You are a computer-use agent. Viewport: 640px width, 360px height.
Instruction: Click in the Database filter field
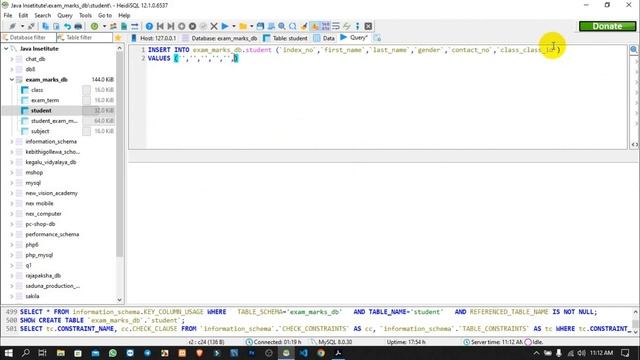pyautogui.click(x=29, y=38)
